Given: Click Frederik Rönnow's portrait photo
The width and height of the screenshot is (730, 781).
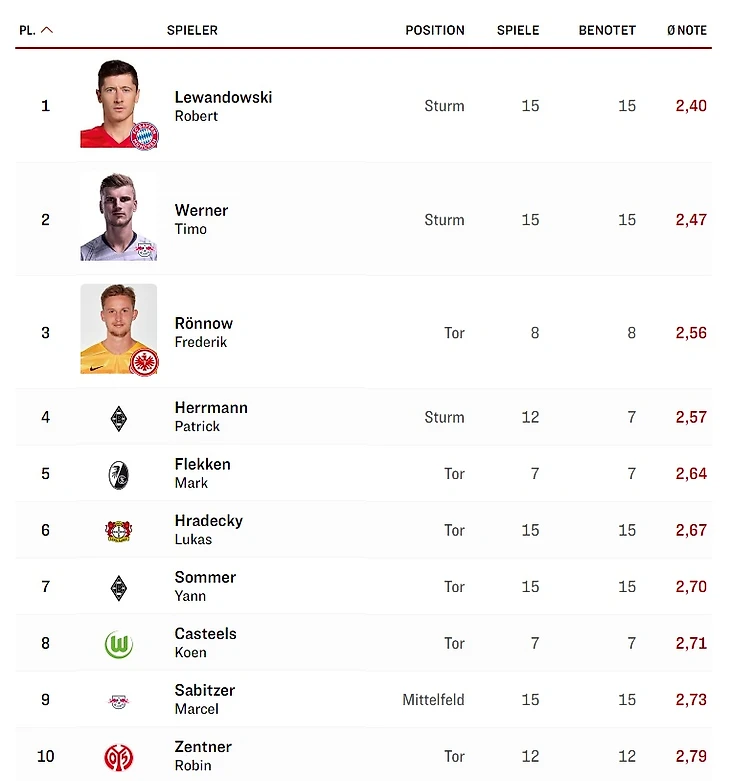Looking at the screenshot, I should (119, 329).
